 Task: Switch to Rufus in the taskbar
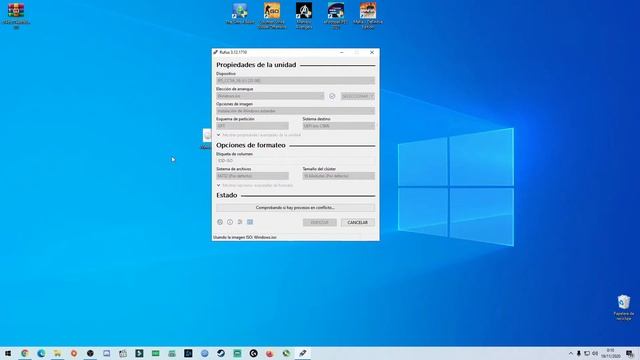point(302,353)
